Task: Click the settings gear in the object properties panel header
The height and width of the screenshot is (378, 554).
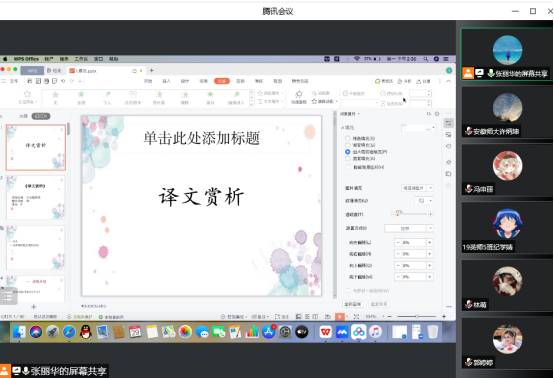Action: pyautogui.click(x=437, y=114)
